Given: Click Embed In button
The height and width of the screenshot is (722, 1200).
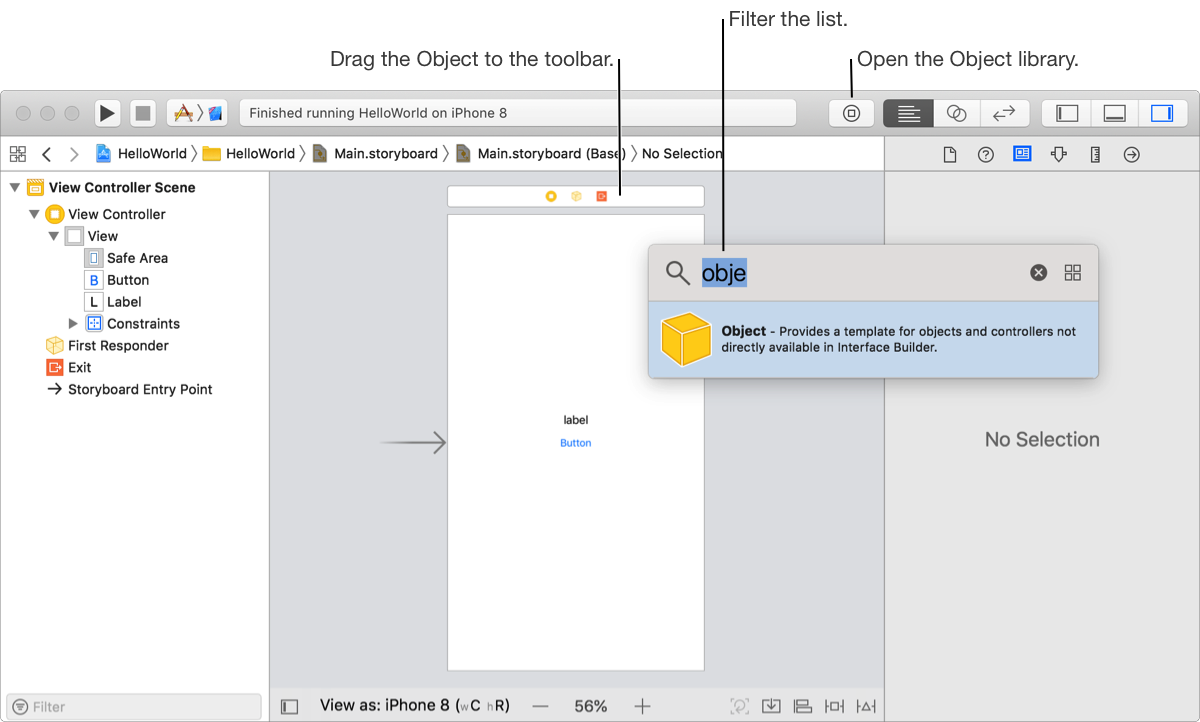Looking at the screenshot, I should pos(771,706).
